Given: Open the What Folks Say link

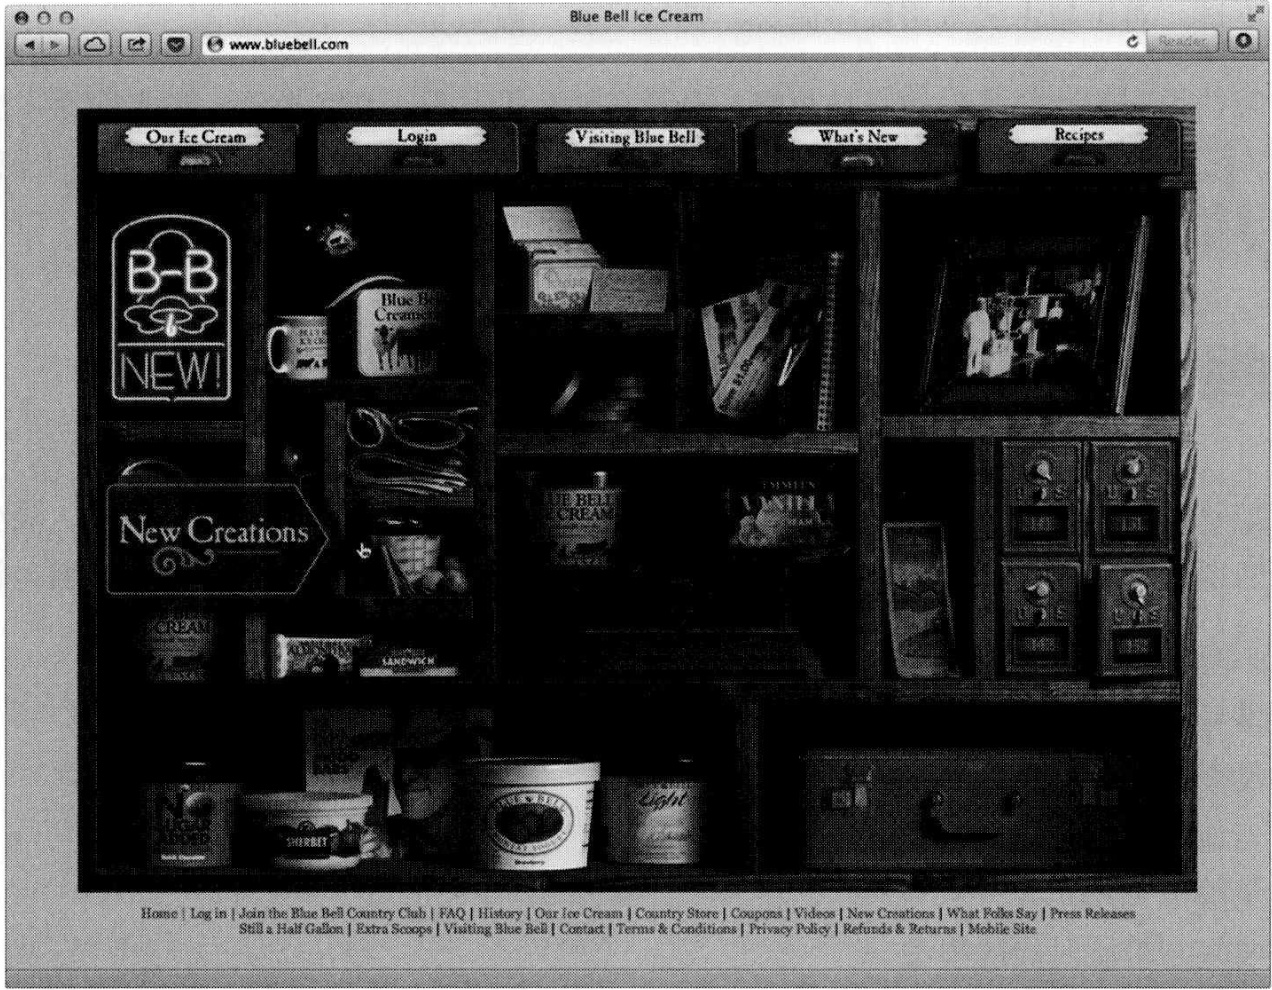Looking at the screenshot, I should [992, 913].
